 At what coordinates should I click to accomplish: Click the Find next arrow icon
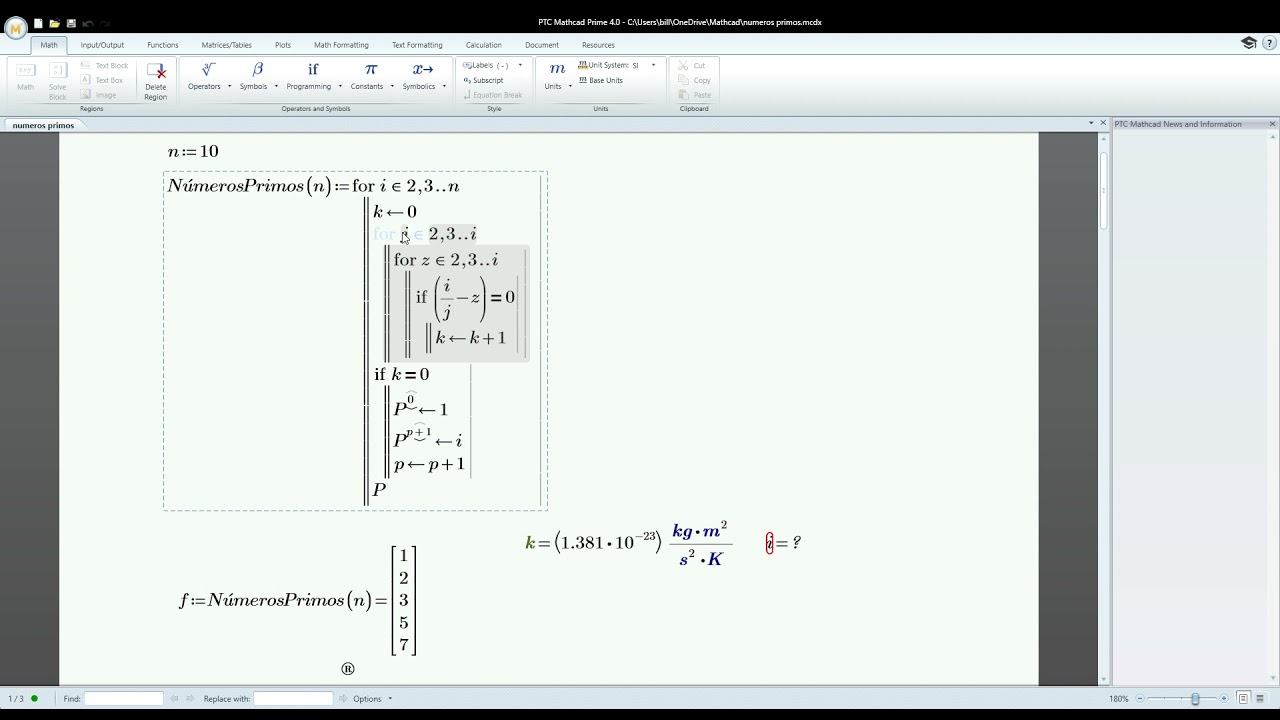pyautogui.click(x=190, y=698)
